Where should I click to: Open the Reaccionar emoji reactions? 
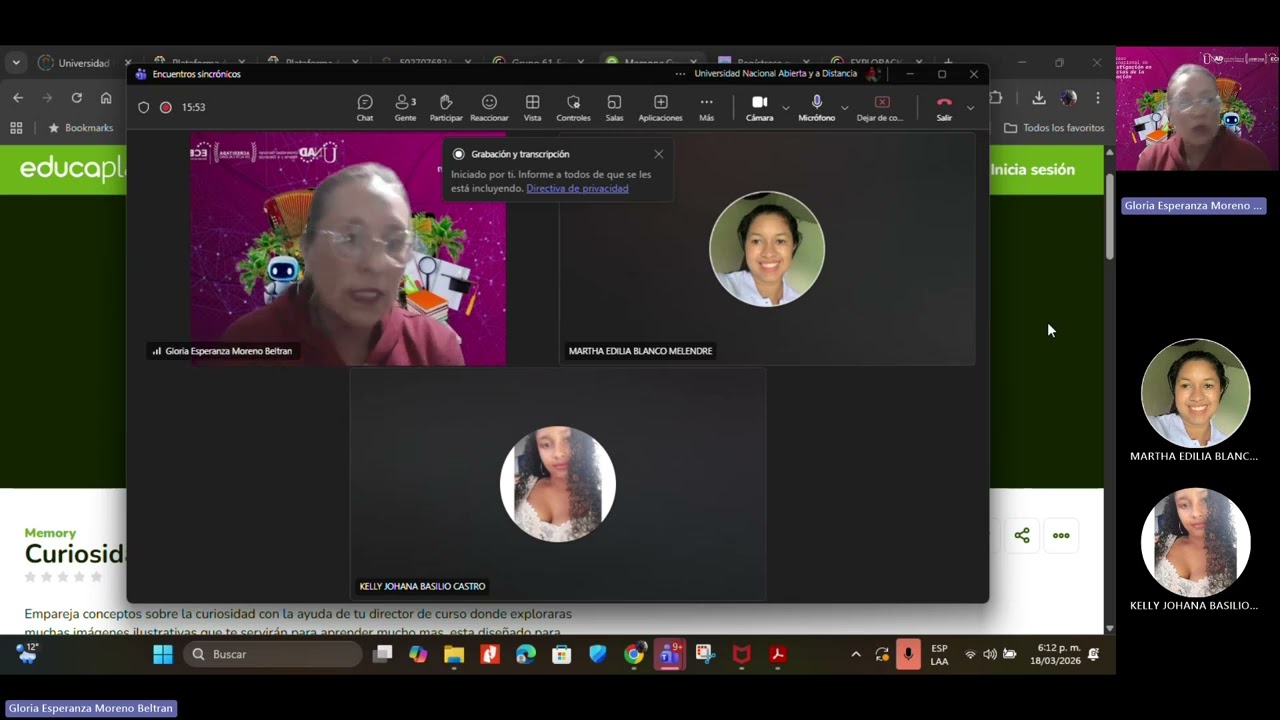coord(489,108)
